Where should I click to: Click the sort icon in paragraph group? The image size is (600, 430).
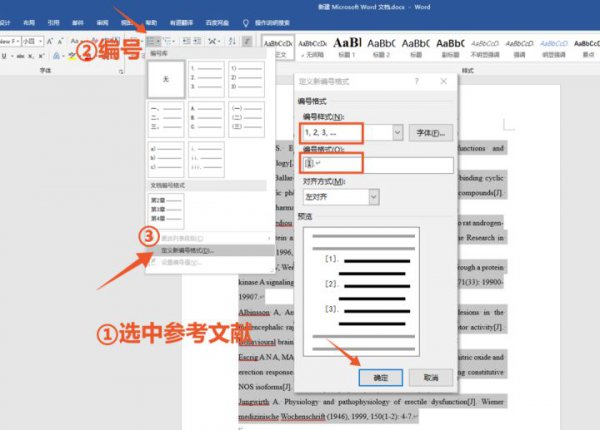coord(228,41)
